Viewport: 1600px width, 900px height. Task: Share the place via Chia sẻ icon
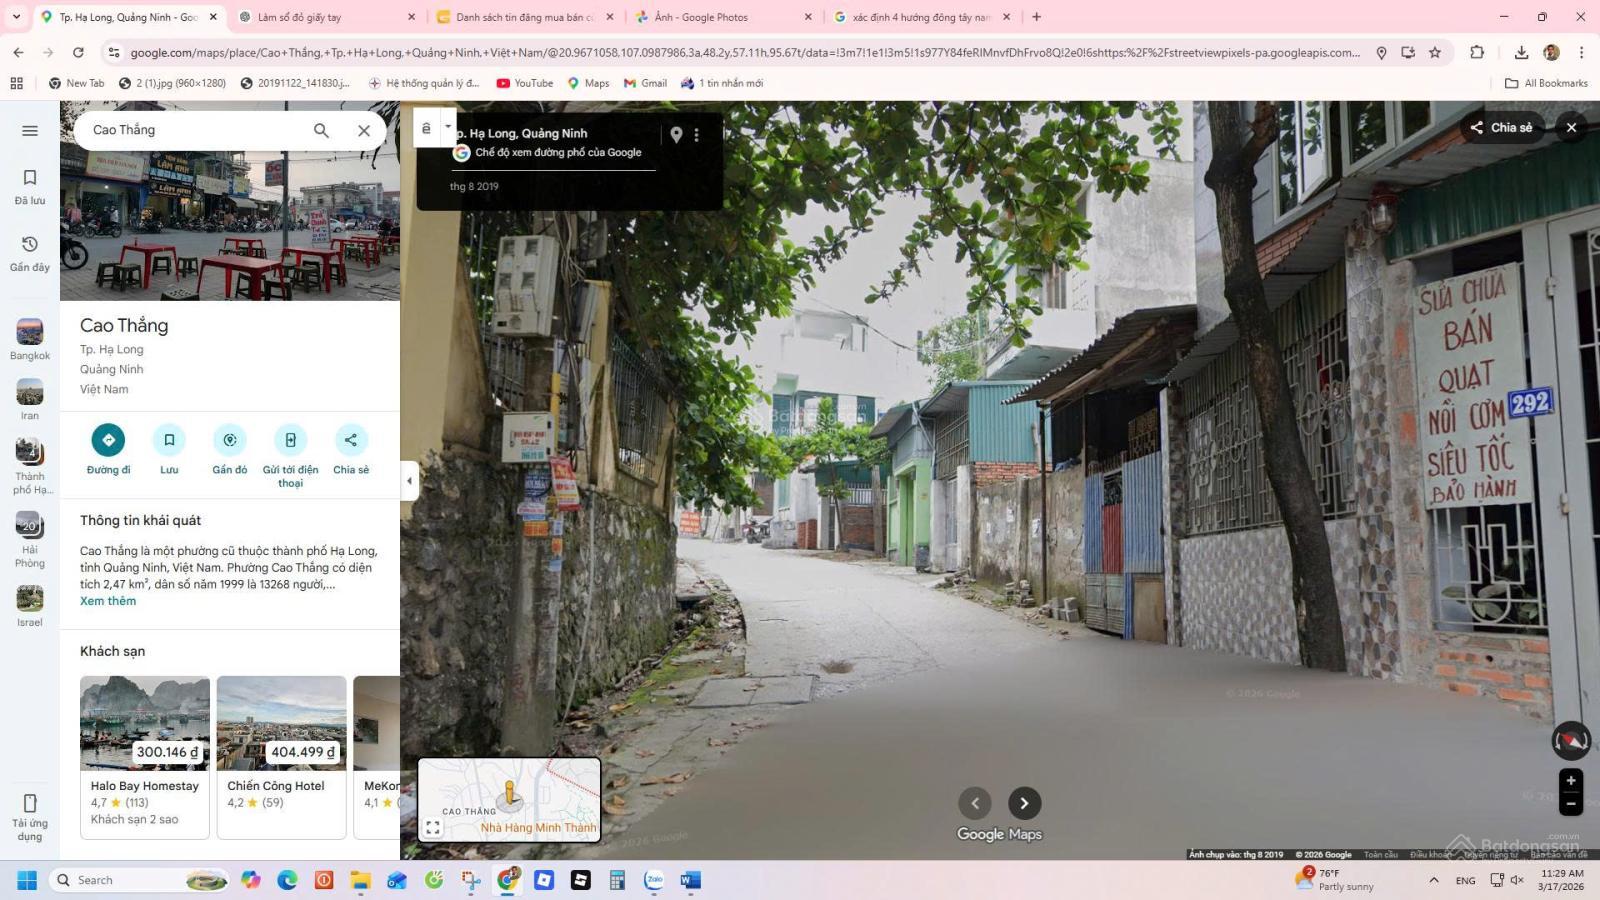(x=351, y=449)
